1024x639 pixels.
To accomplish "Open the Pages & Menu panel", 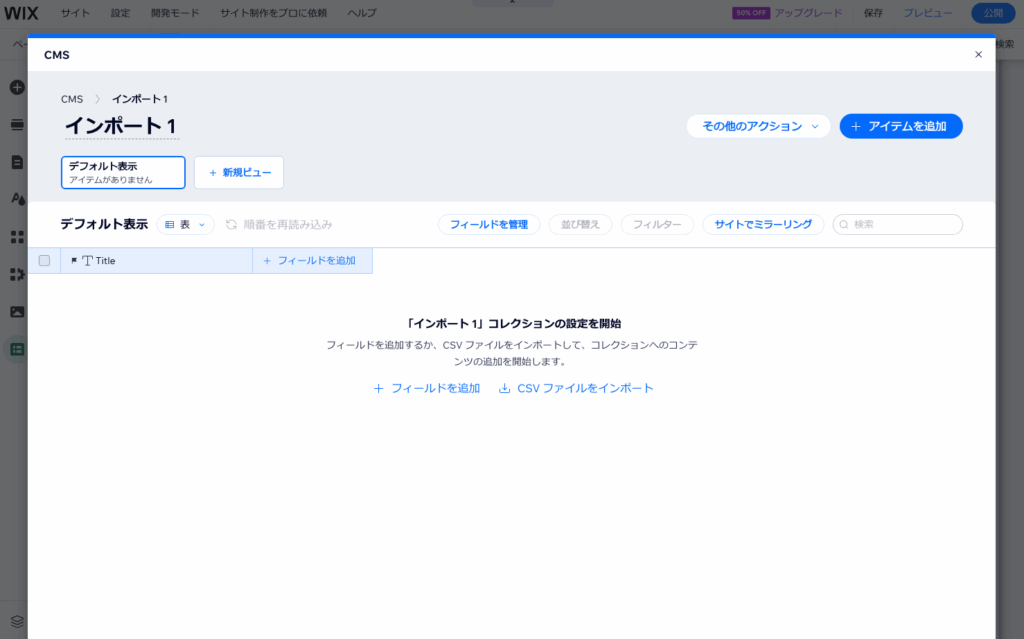I will pyautogui.click(x=16, y=160).
